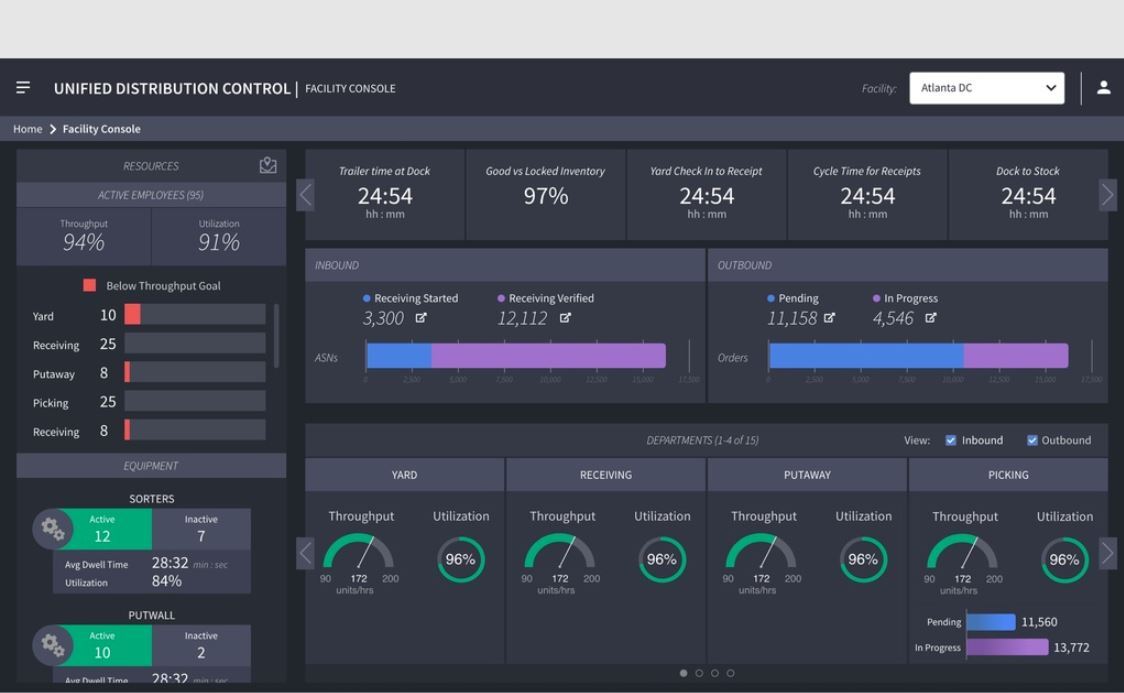The width and height of the screenshot is (1124, 693).
Task: Click the user profile icon
Action: (x=1103, y=88)
